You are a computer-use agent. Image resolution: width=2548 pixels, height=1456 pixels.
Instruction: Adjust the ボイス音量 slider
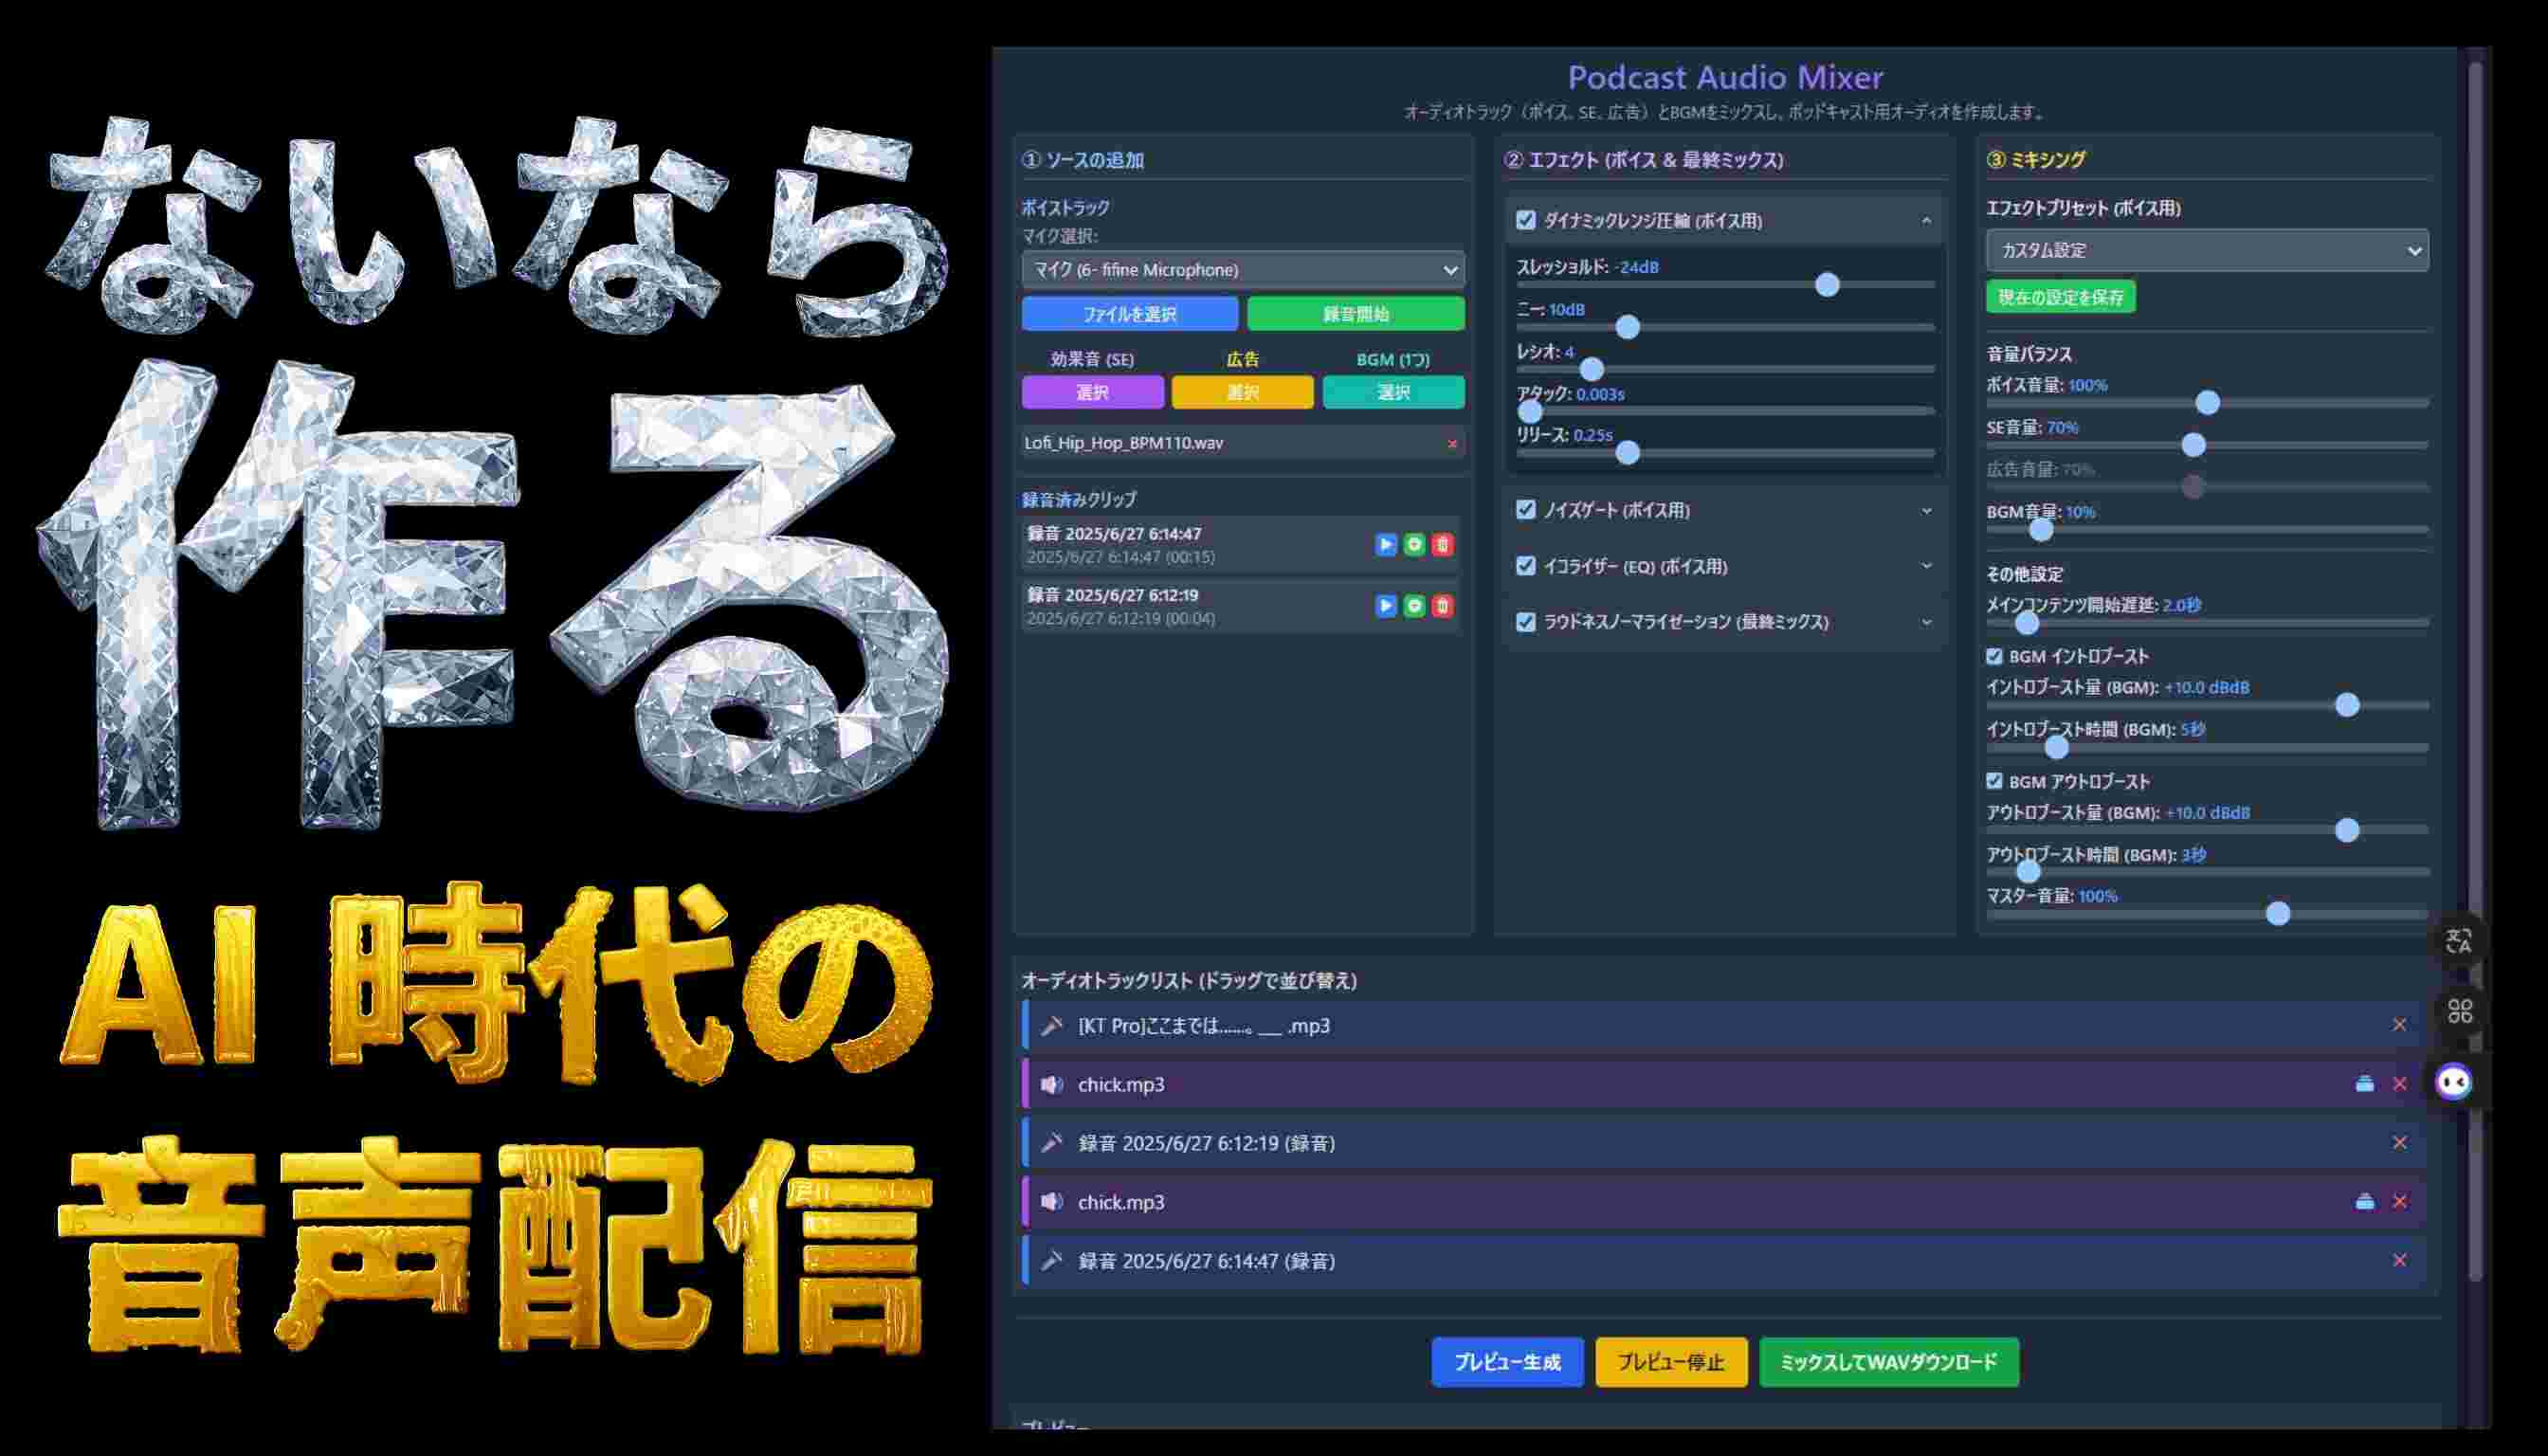2207,403
